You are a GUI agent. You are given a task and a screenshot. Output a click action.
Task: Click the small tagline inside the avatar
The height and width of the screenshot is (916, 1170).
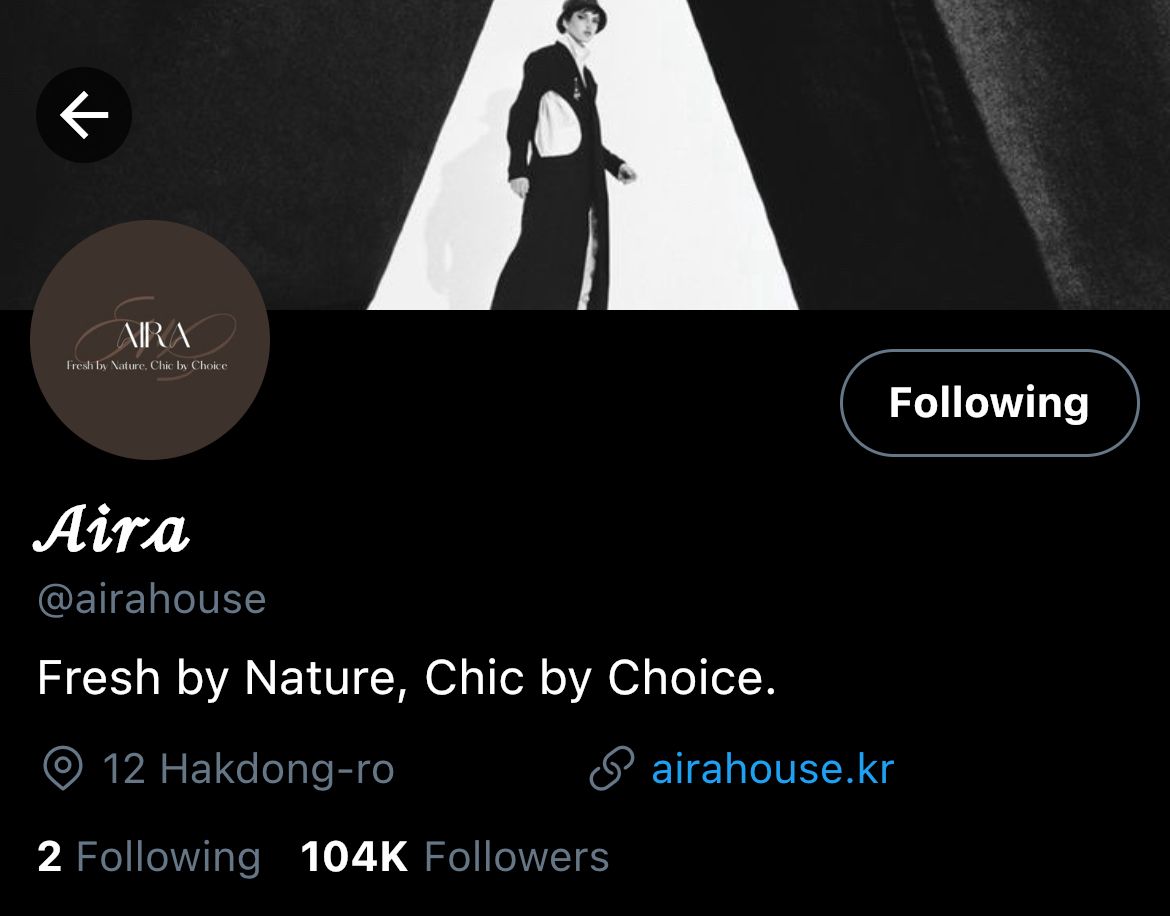point(147,366)
